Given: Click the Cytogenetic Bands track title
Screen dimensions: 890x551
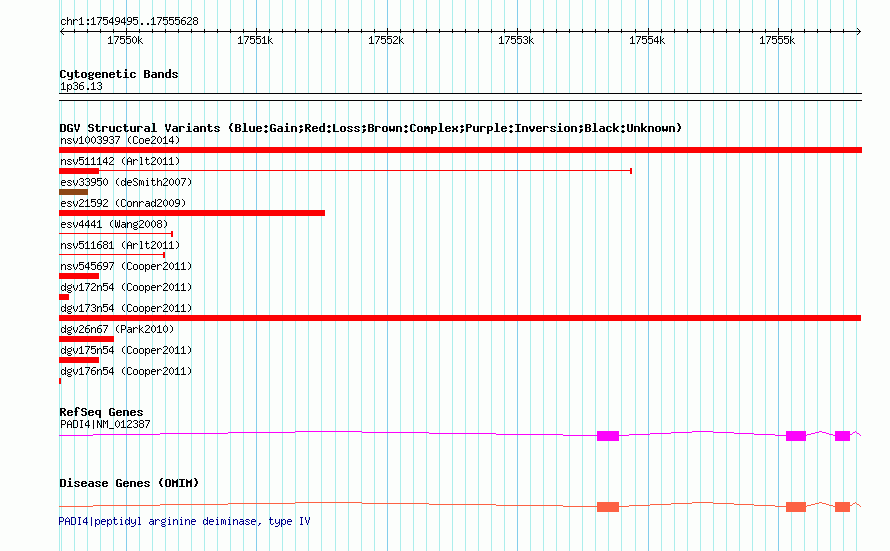Looking at the screenshot, I should coord(119,74).
